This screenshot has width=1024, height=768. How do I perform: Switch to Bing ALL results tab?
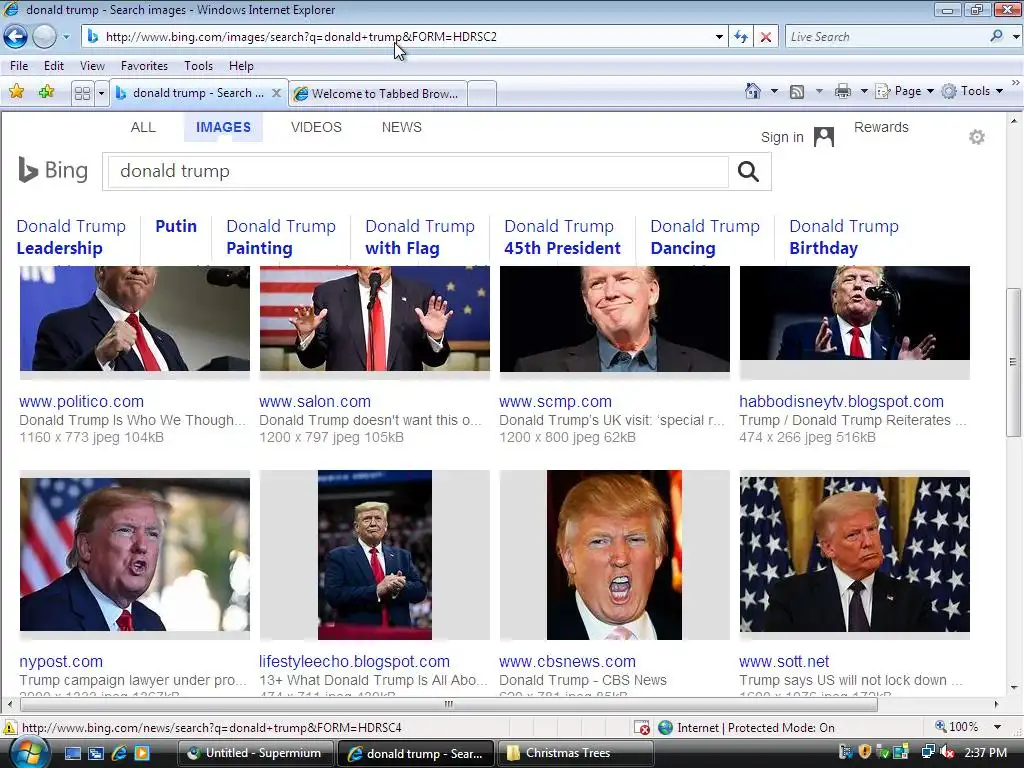pyautogui.click(x=143, y=127)
